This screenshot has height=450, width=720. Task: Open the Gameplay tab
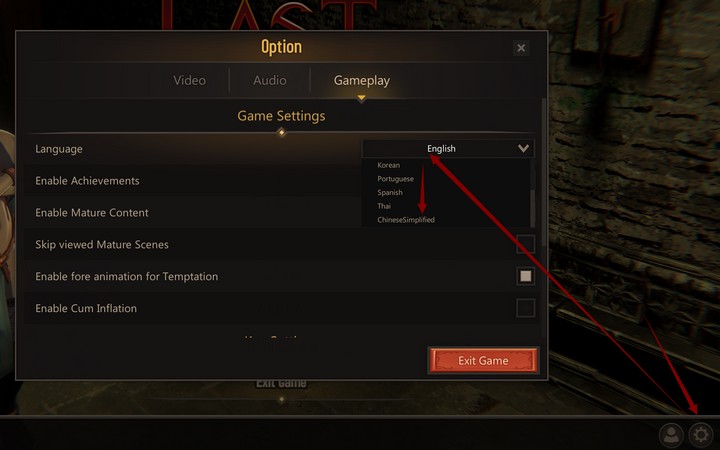362,80
